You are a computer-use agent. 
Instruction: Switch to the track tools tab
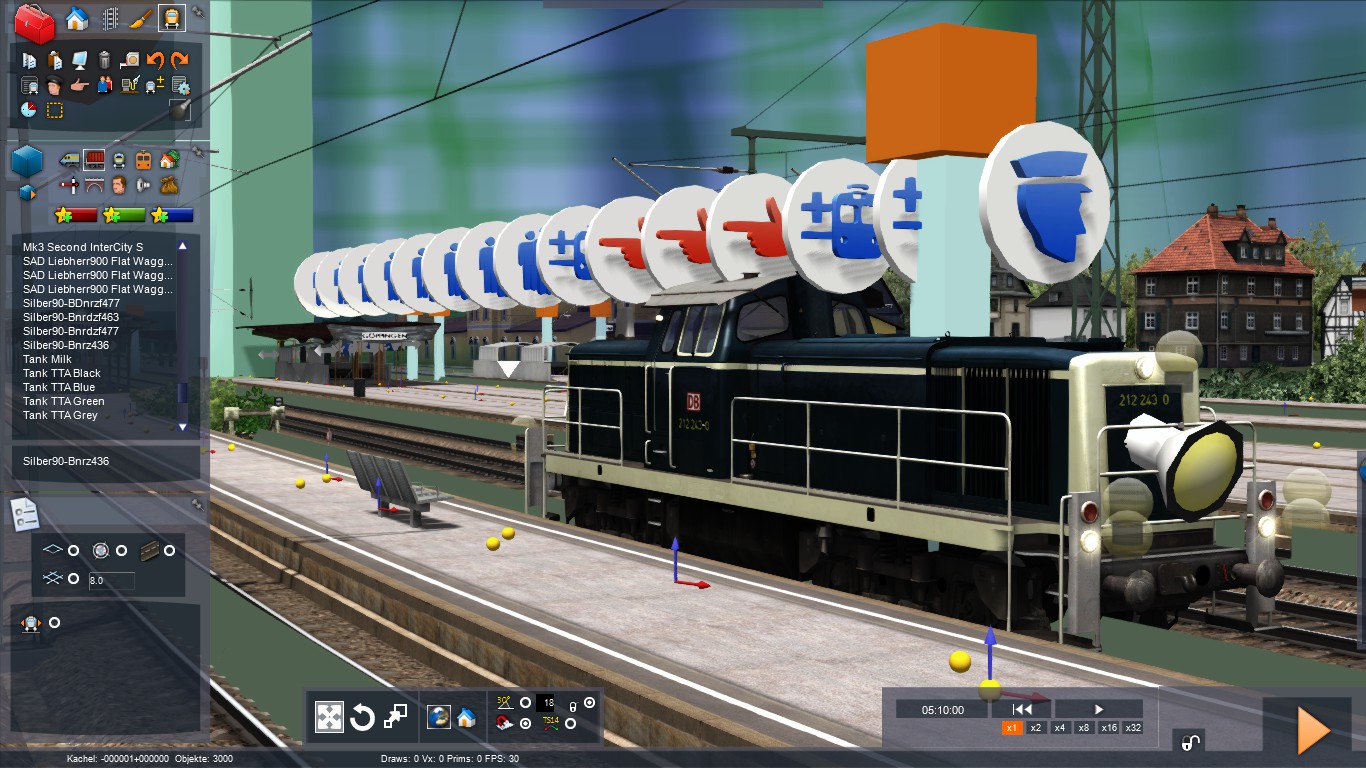tap(110, 18)
